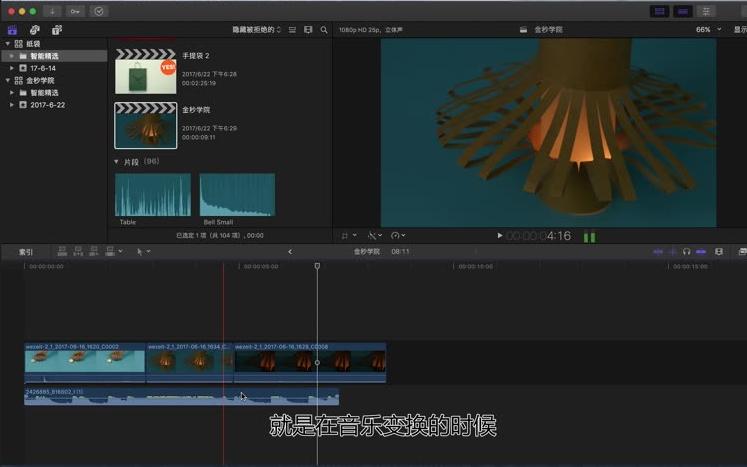Toggle the browser list view icon
This screenshot has height=467, width=747.
pyautogui.click(x=292, y=30)
